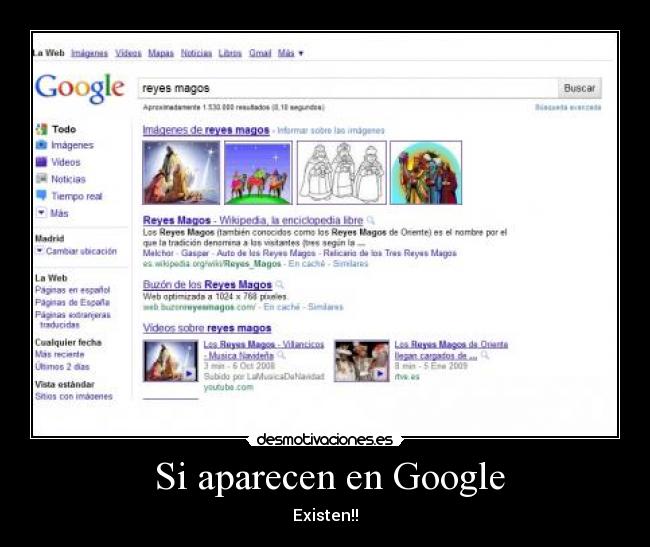
Task: Click the Imágenes camera icon in sidebar
Action: pyautogui.click(x=41, y=145)
